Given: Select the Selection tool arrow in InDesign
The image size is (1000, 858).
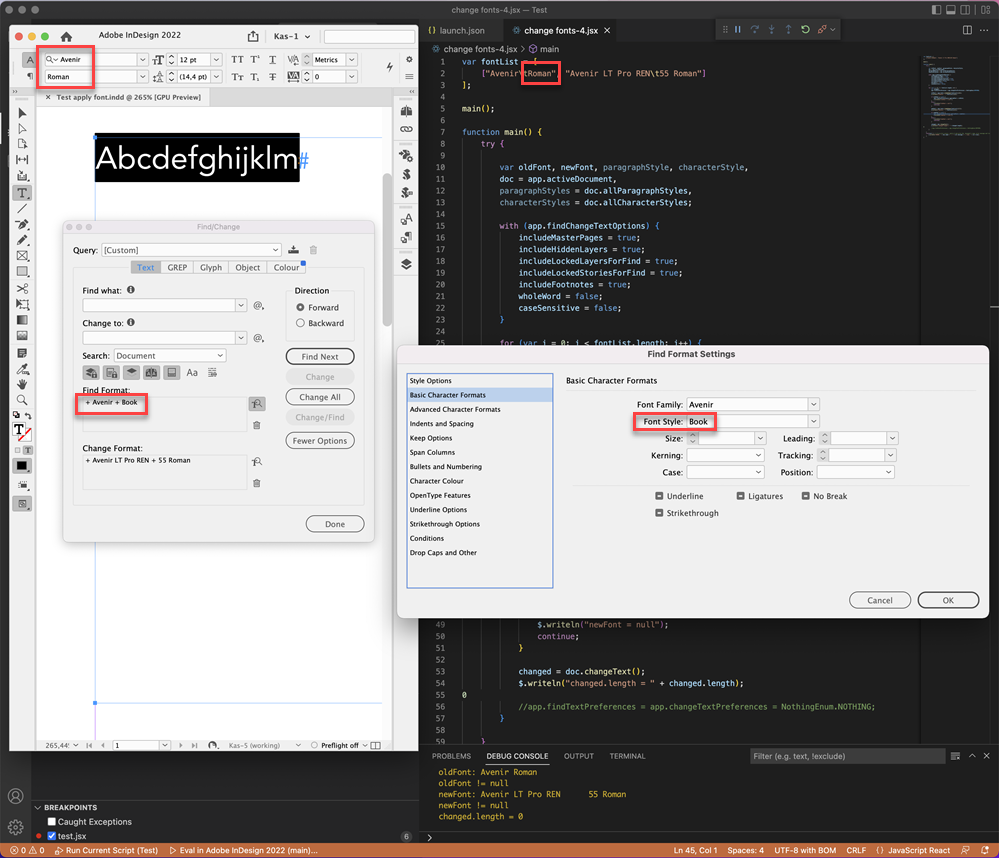Looking at the screenshot, I should [22, 113].
